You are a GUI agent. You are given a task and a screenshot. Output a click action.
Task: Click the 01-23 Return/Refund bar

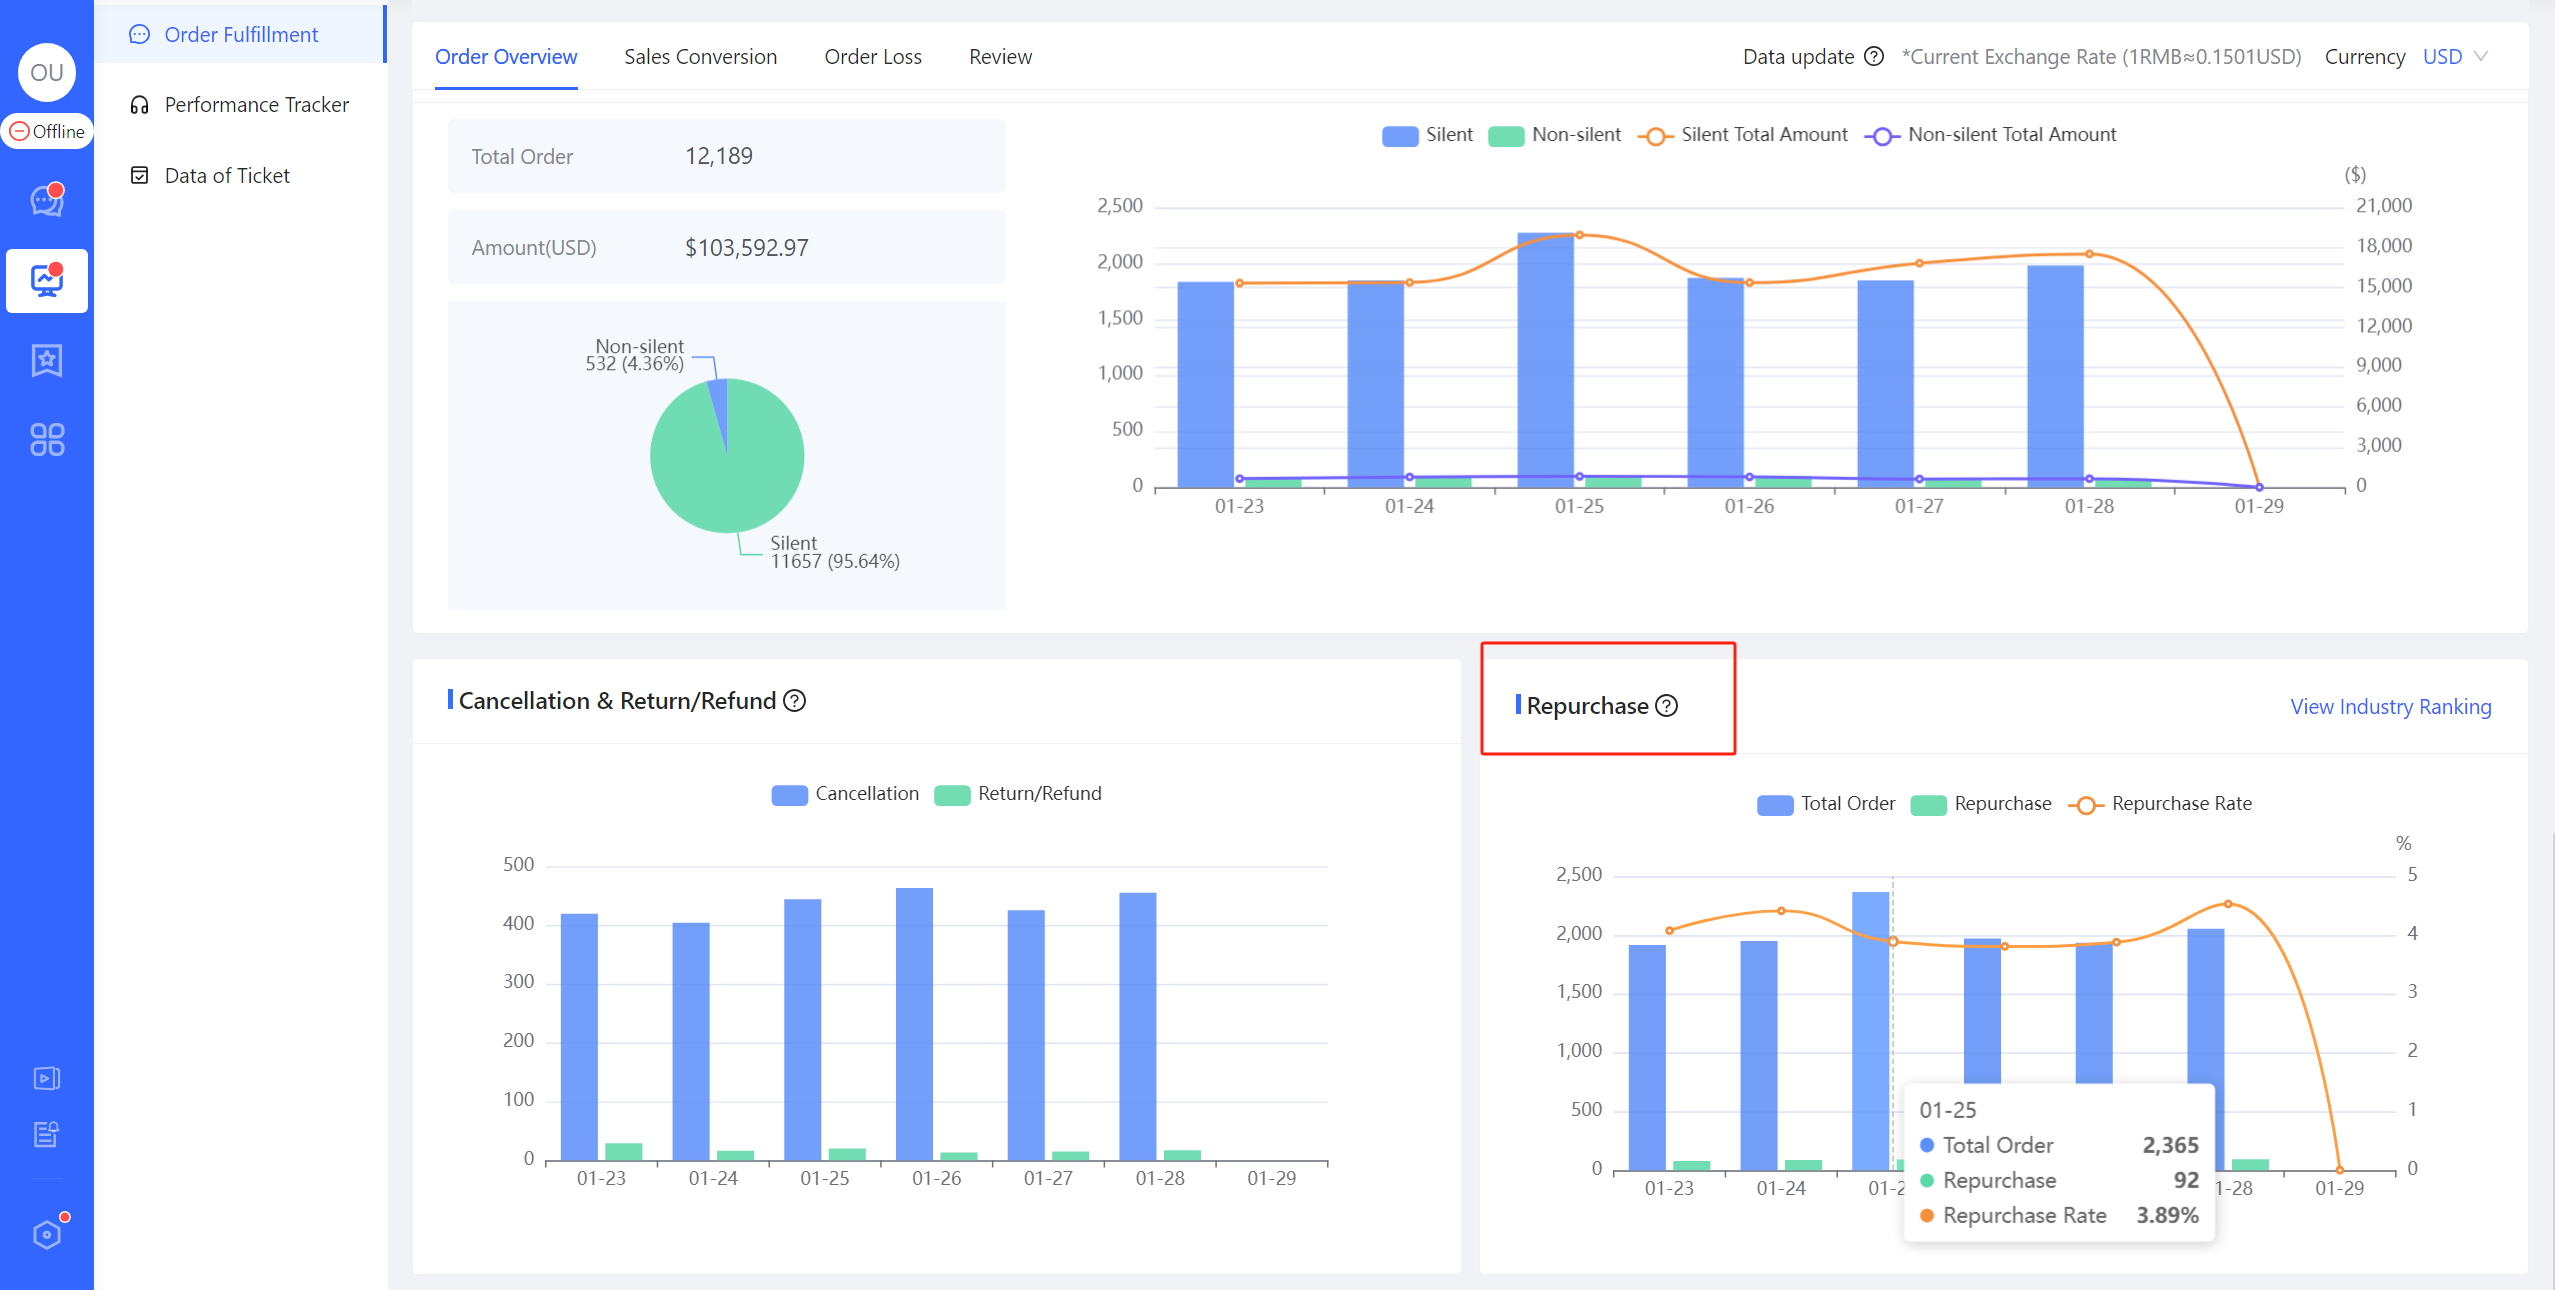[624, 1152]
